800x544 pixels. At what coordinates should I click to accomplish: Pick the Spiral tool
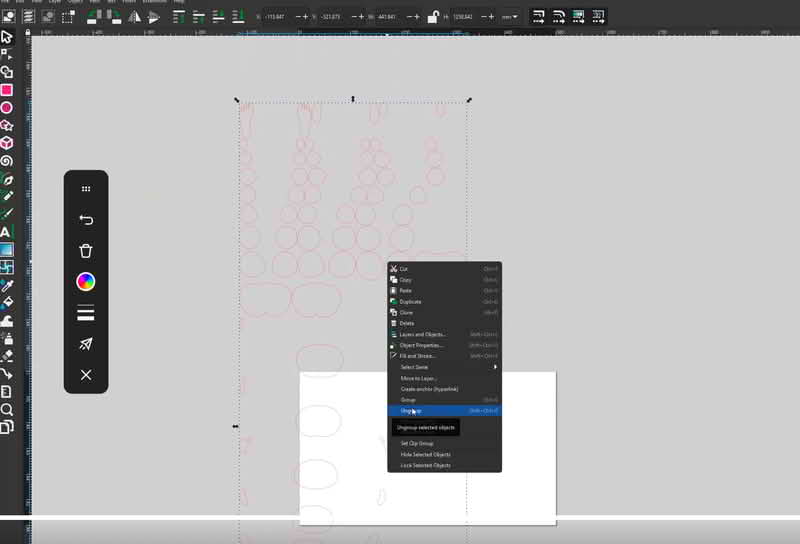pos(6,161)
